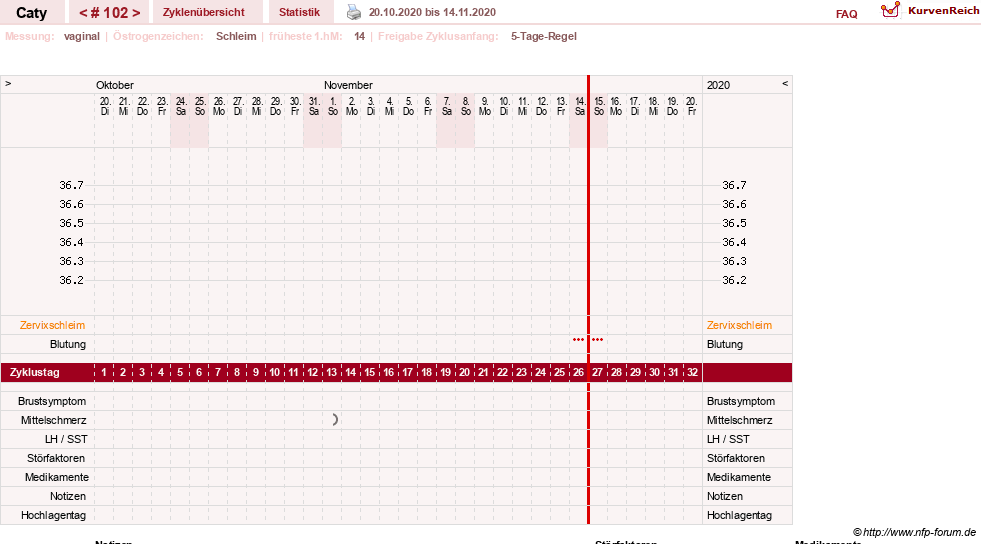Click the right orange Zervixschleim label

tap(740, 325)
